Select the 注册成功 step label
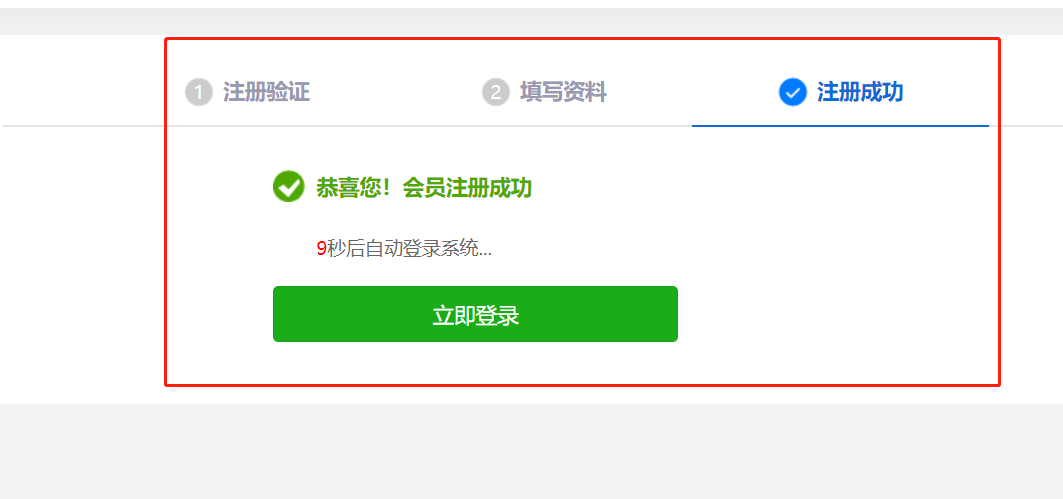1063x499 pixels. click(x=860, y=92)
